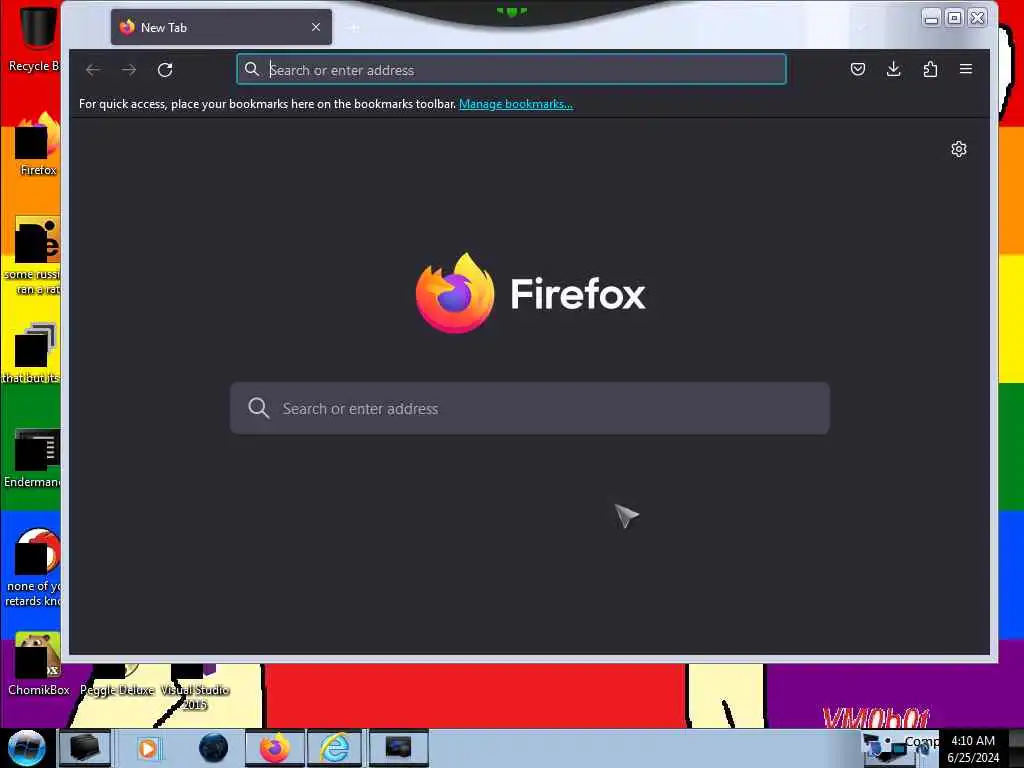Click the center page search box
The height and width of the screenshot is (768, 1024).
[530, 408]
